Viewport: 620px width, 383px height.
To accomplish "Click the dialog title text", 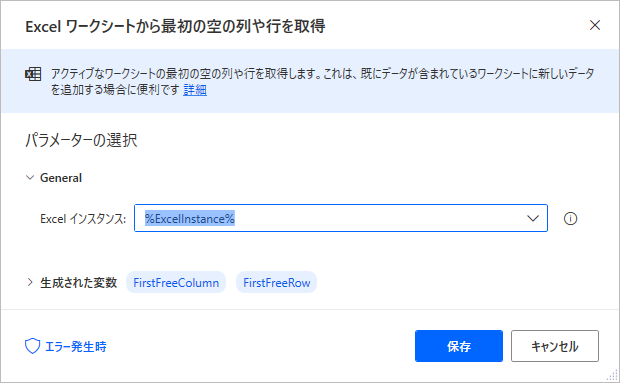I will [175, 26].
